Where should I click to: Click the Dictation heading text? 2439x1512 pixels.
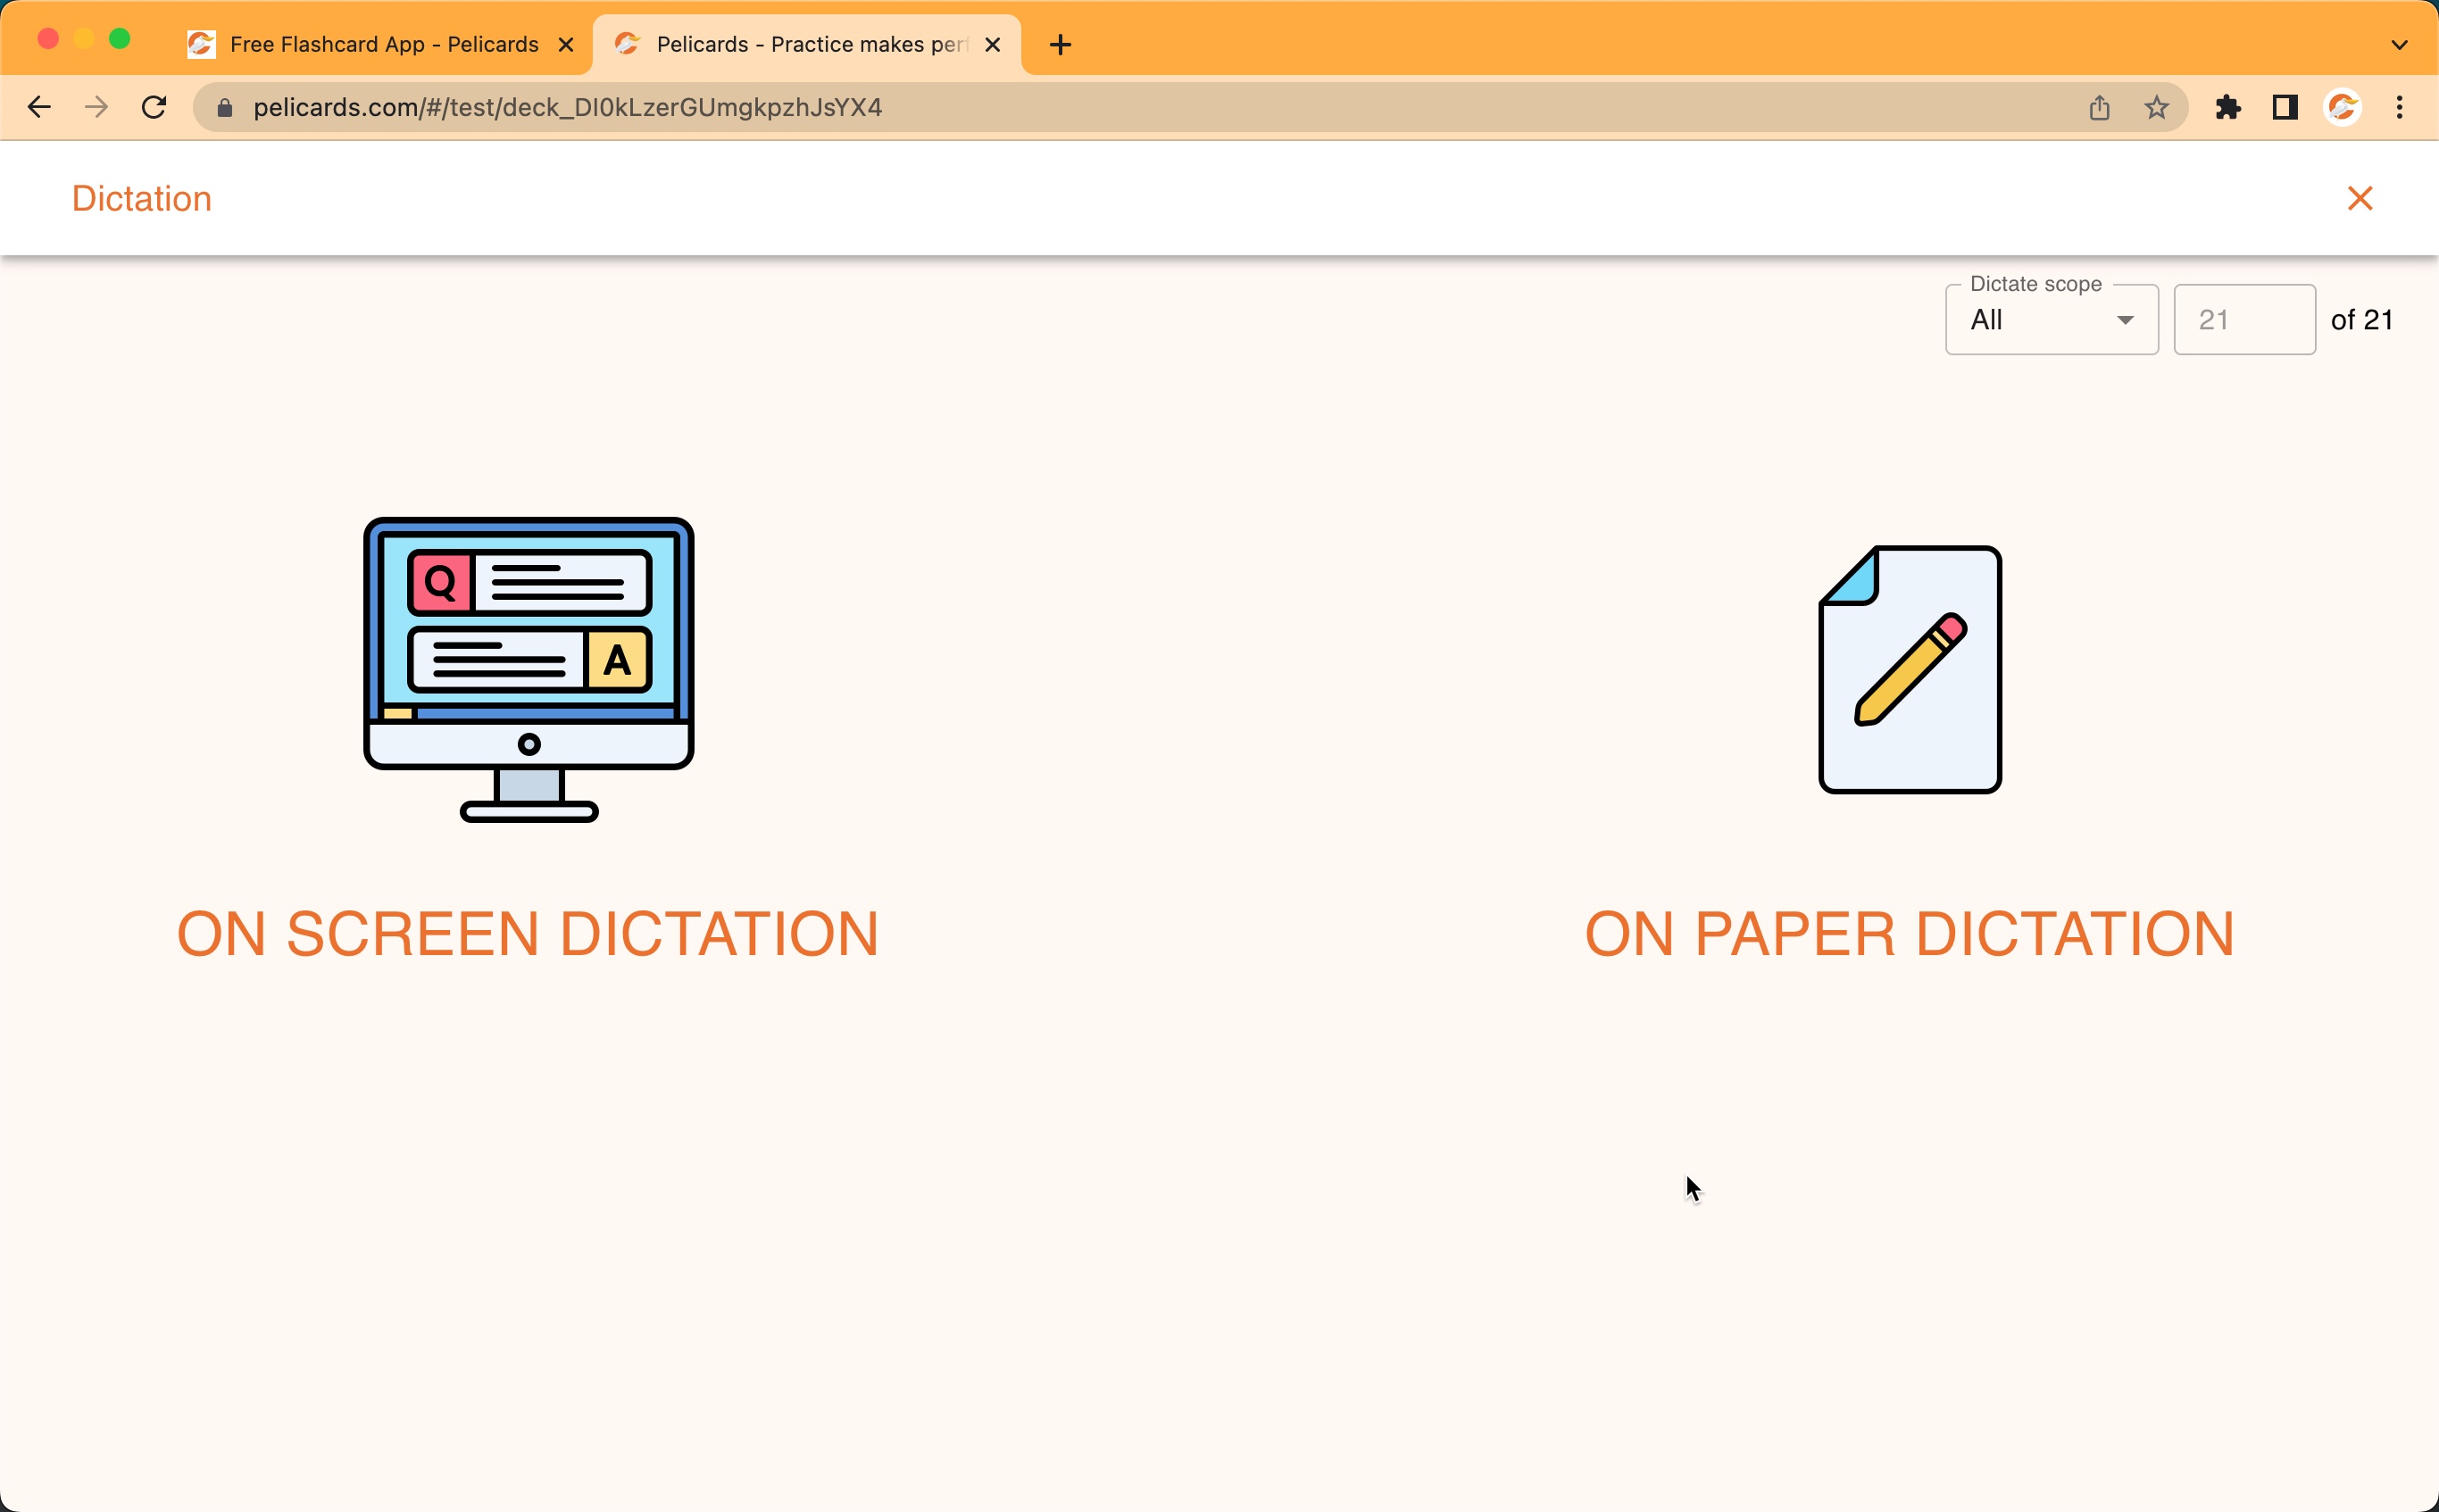[142, 198]
